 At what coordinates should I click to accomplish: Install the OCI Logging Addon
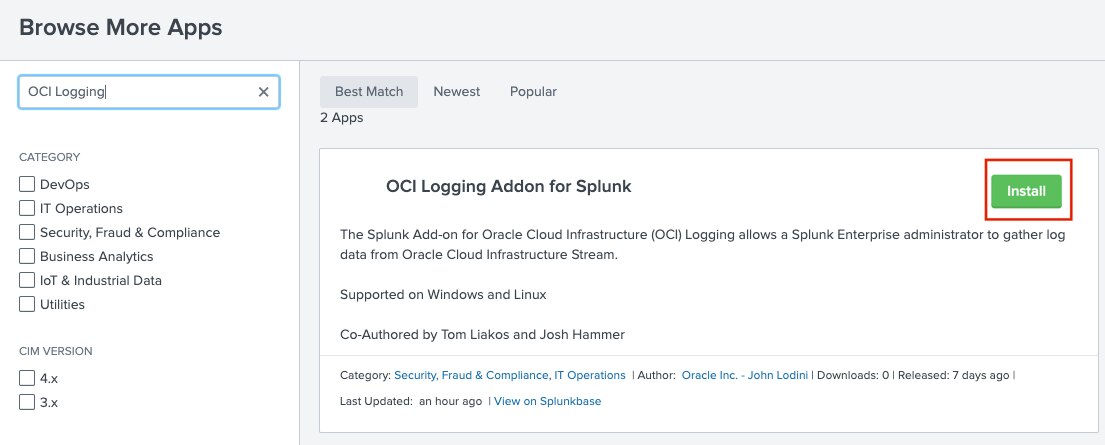pyautogui.click(x=1026, y=191)
